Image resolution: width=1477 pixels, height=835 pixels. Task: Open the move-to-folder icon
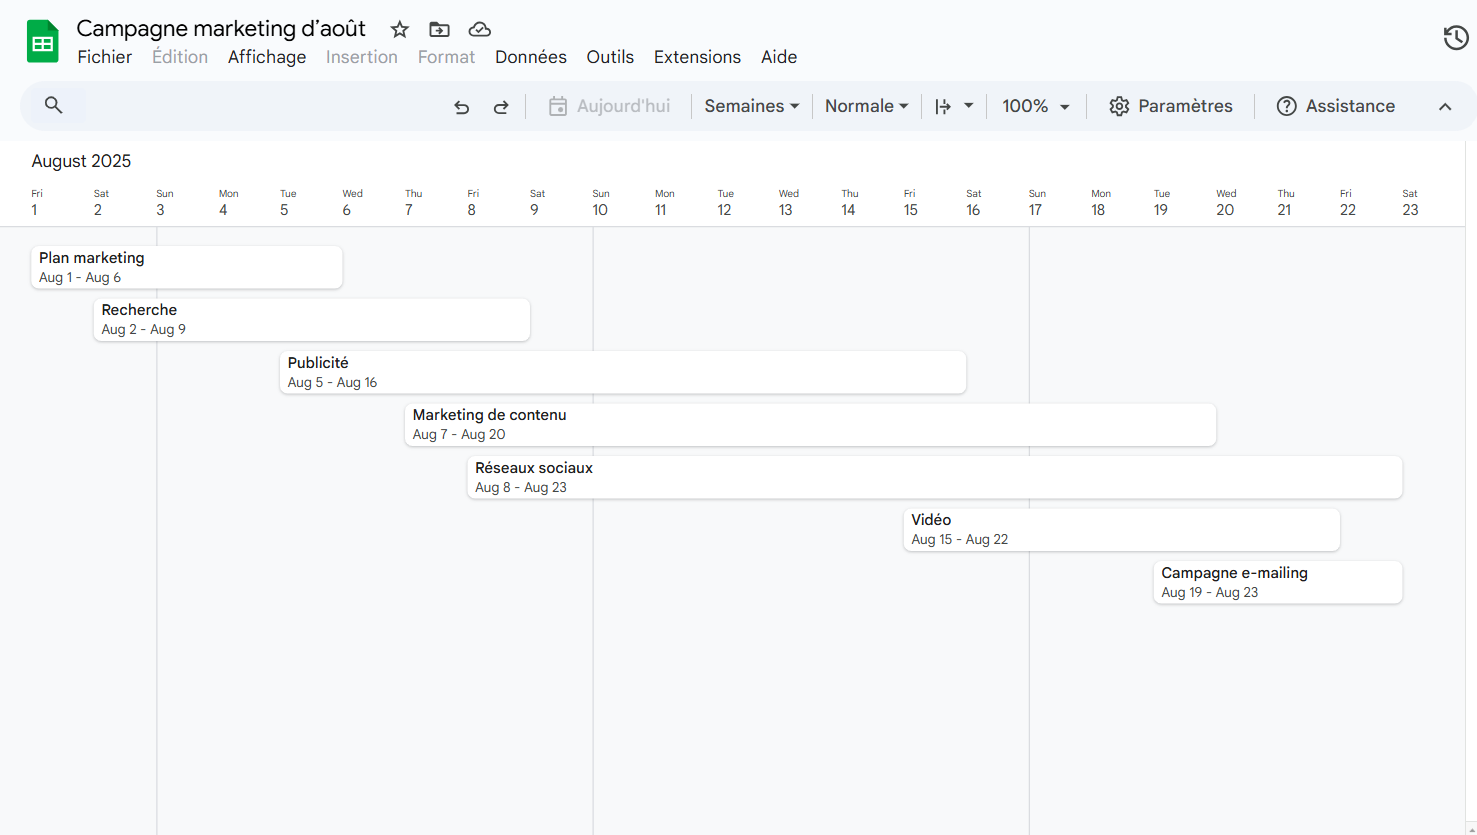point(439,29)
